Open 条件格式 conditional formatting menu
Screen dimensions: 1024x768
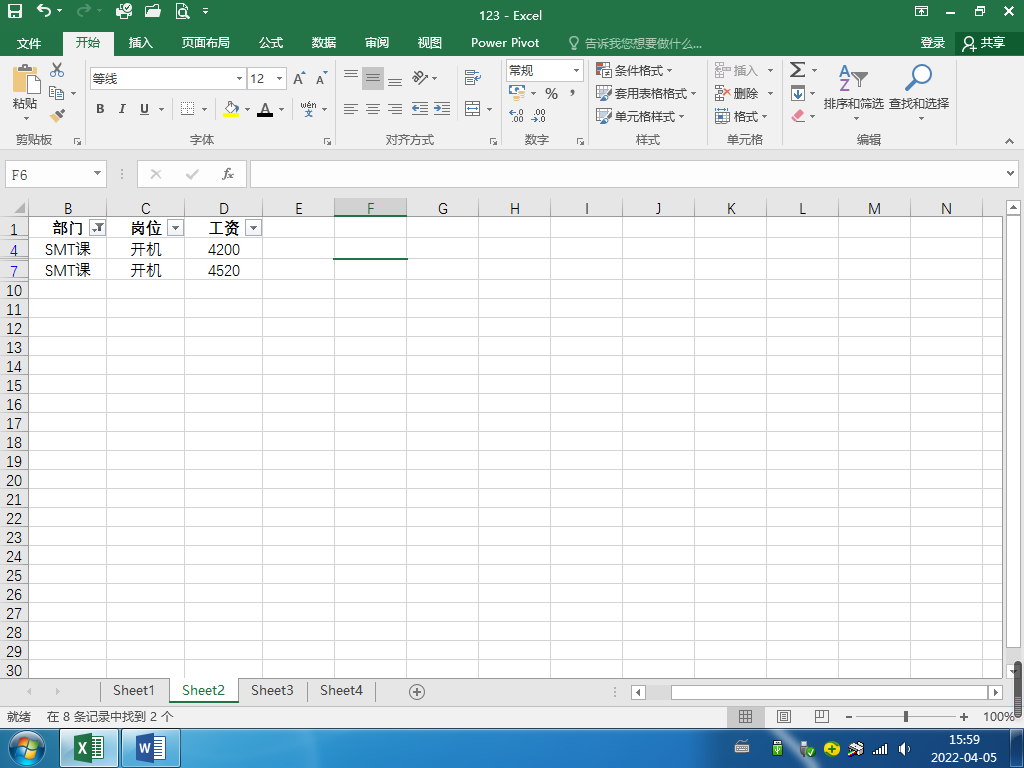[634, 70]
